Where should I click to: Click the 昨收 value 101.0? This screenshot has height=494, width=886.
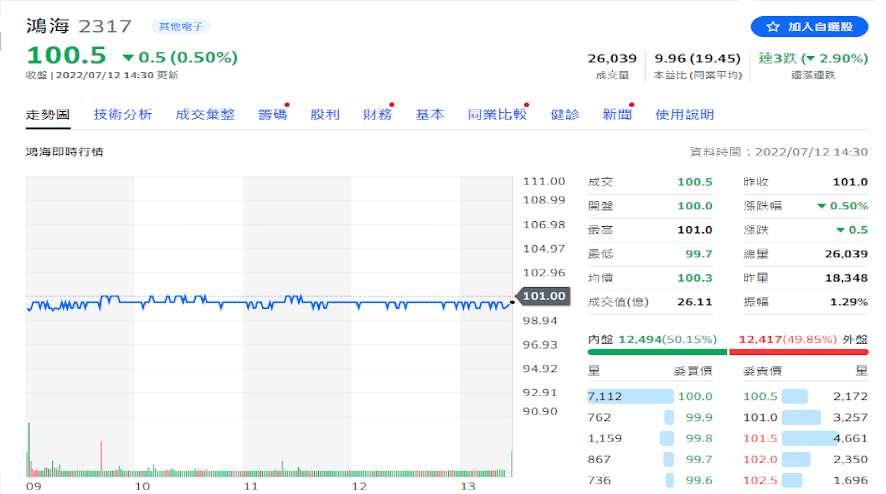coord(850,182)
